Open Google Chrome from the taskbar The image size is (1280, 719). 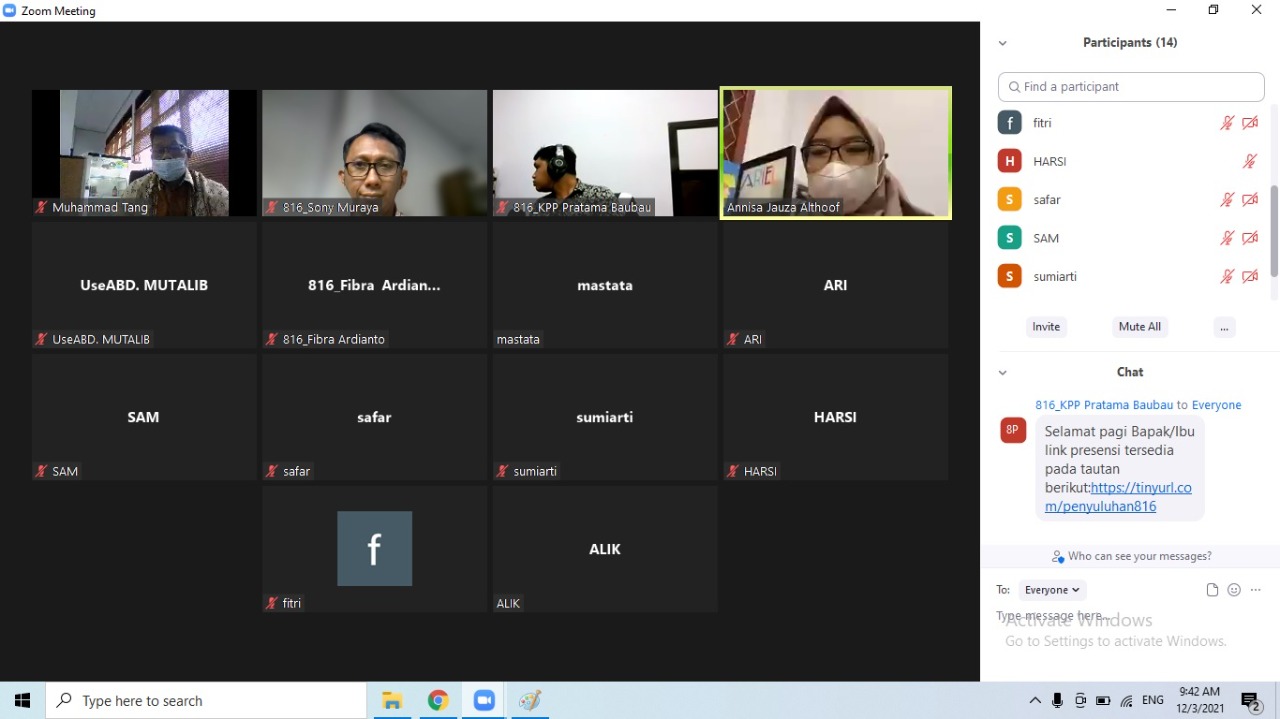[438, 701]
